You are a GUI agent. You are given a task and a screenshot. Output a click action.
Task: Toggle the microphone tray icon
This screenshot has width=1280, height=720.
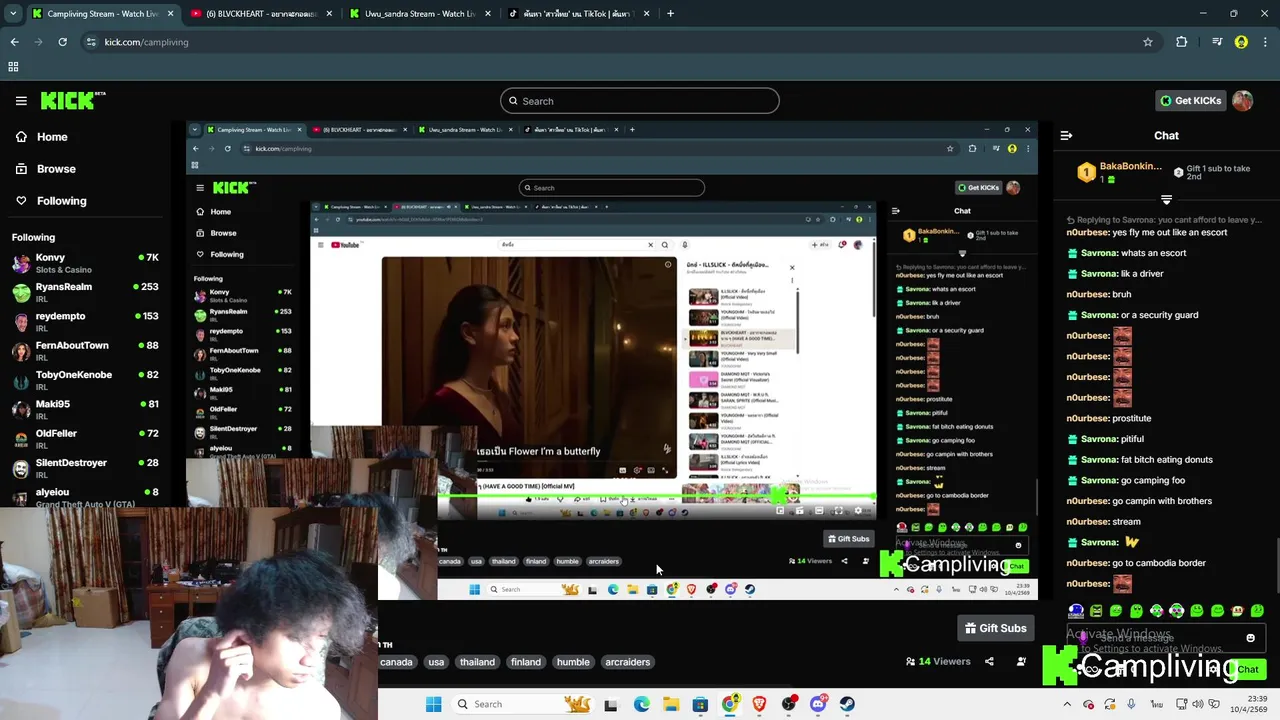pos(1131,704)
